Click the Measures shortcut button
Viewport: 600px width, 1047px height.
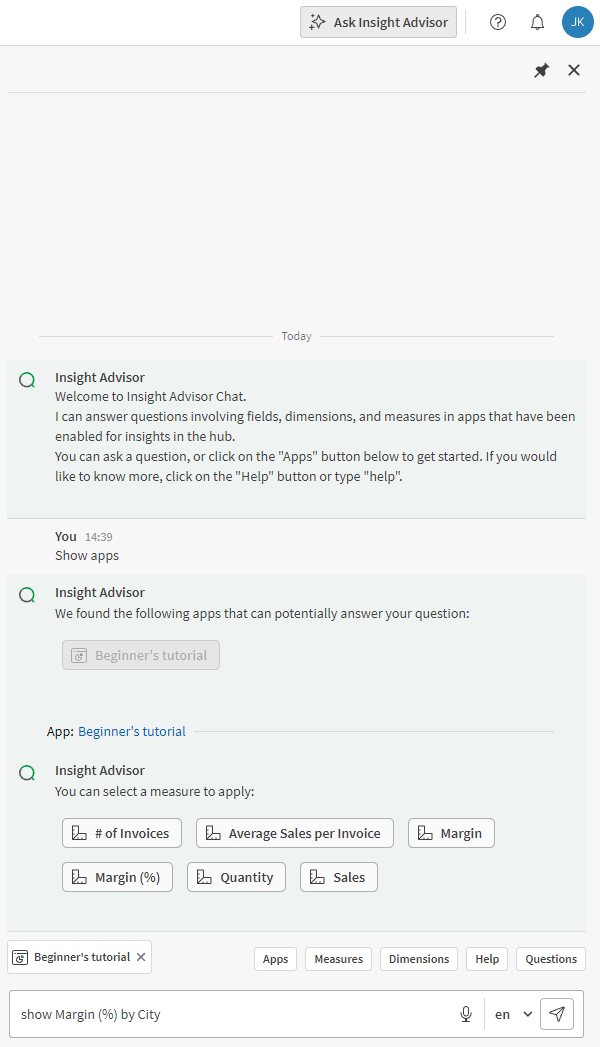(338, 959)
